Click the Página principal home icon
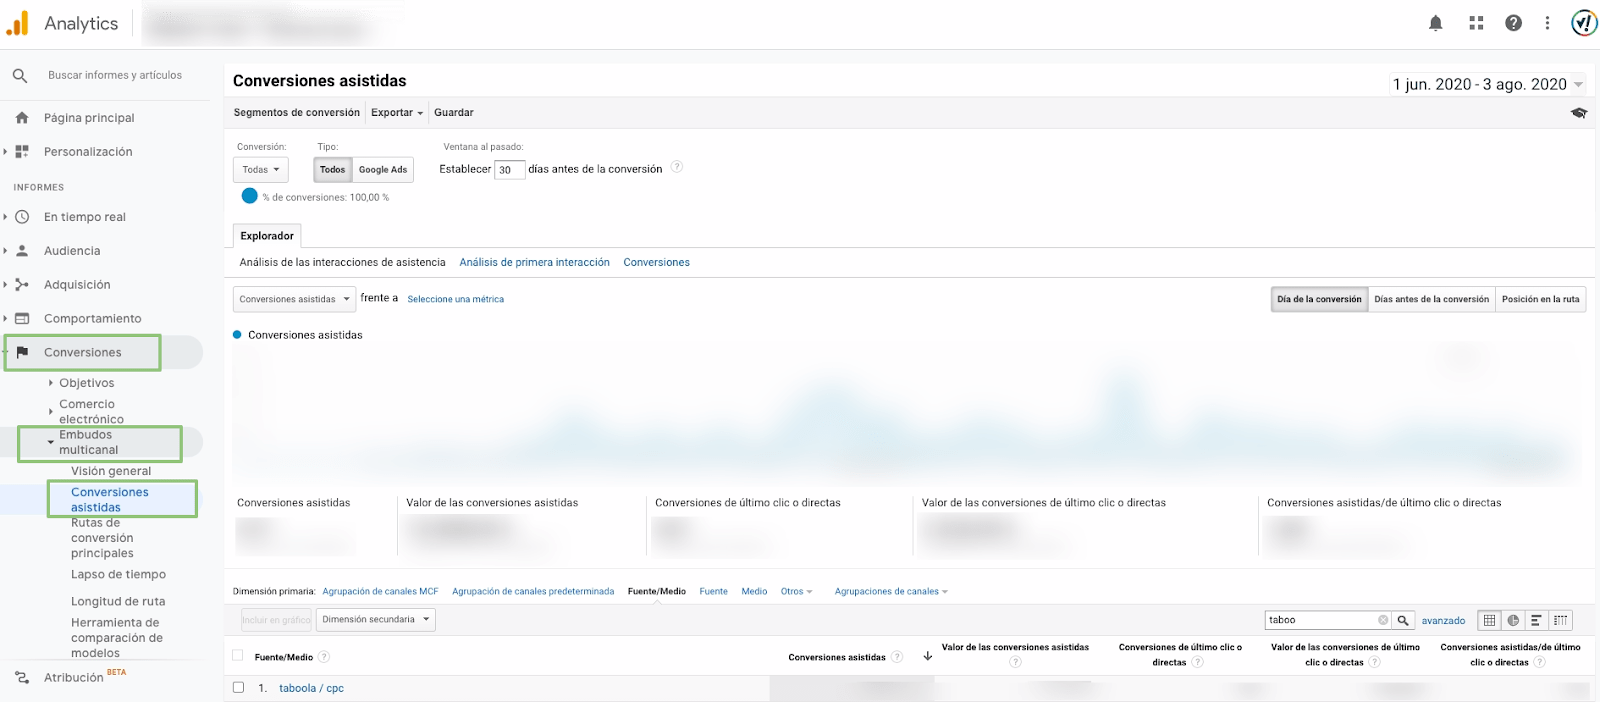Image resolution: width=1600 pixels, height=702 pixels. point(22,118)
